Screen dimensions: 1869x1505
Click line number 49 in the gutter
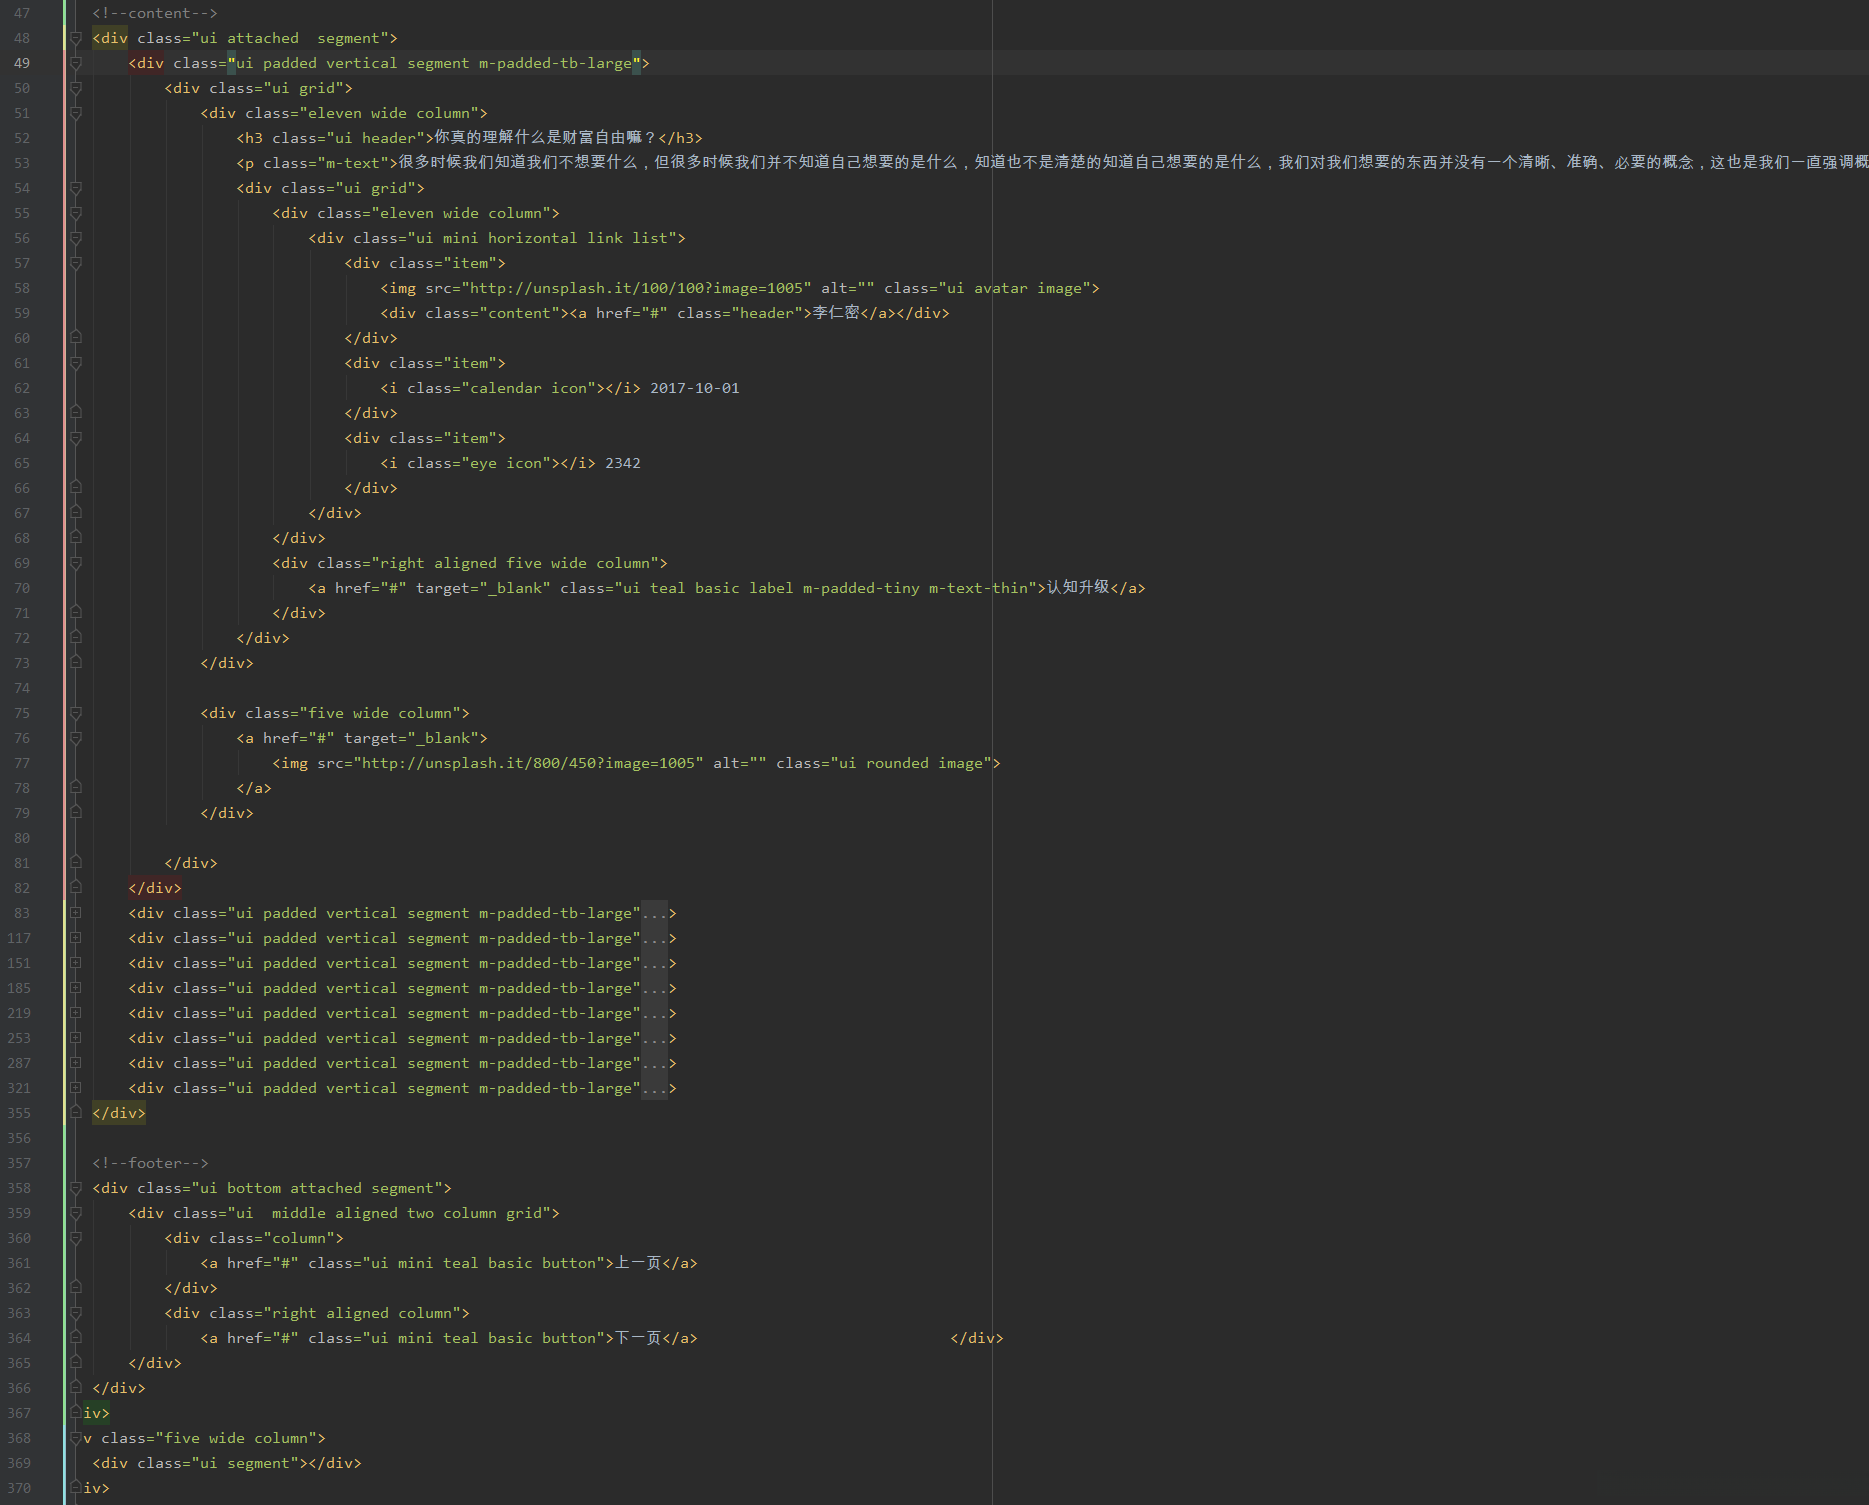coord(22,63)
